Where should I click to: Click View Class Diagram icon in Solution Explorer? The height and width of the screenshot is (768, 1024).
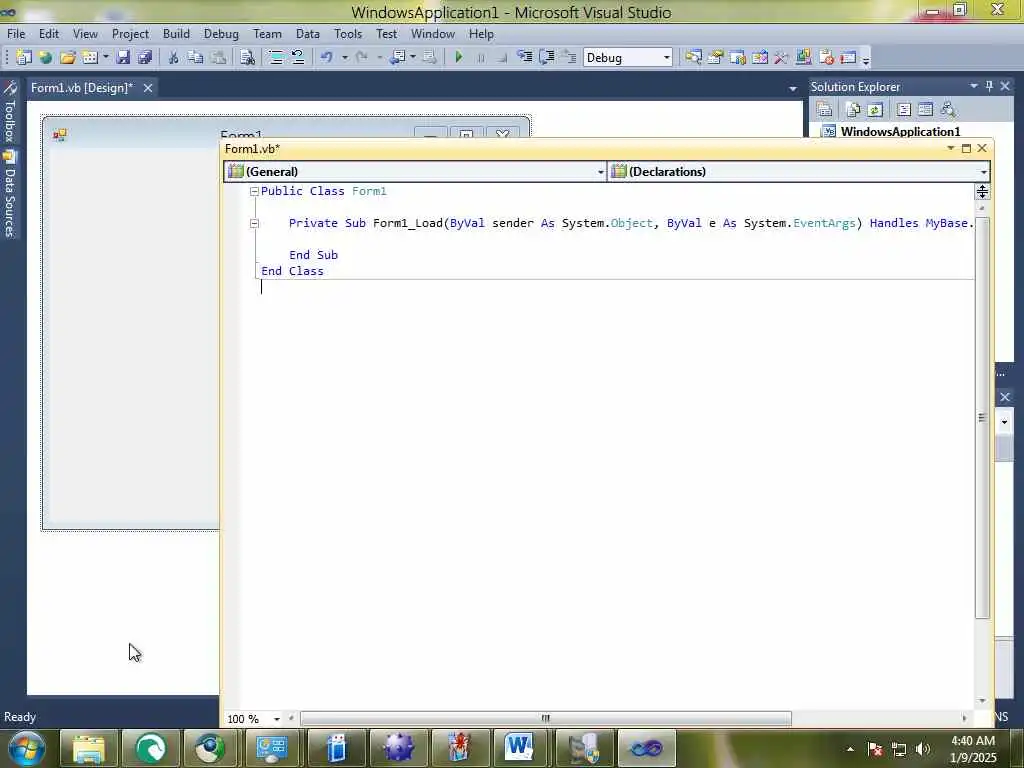(948, 110)
